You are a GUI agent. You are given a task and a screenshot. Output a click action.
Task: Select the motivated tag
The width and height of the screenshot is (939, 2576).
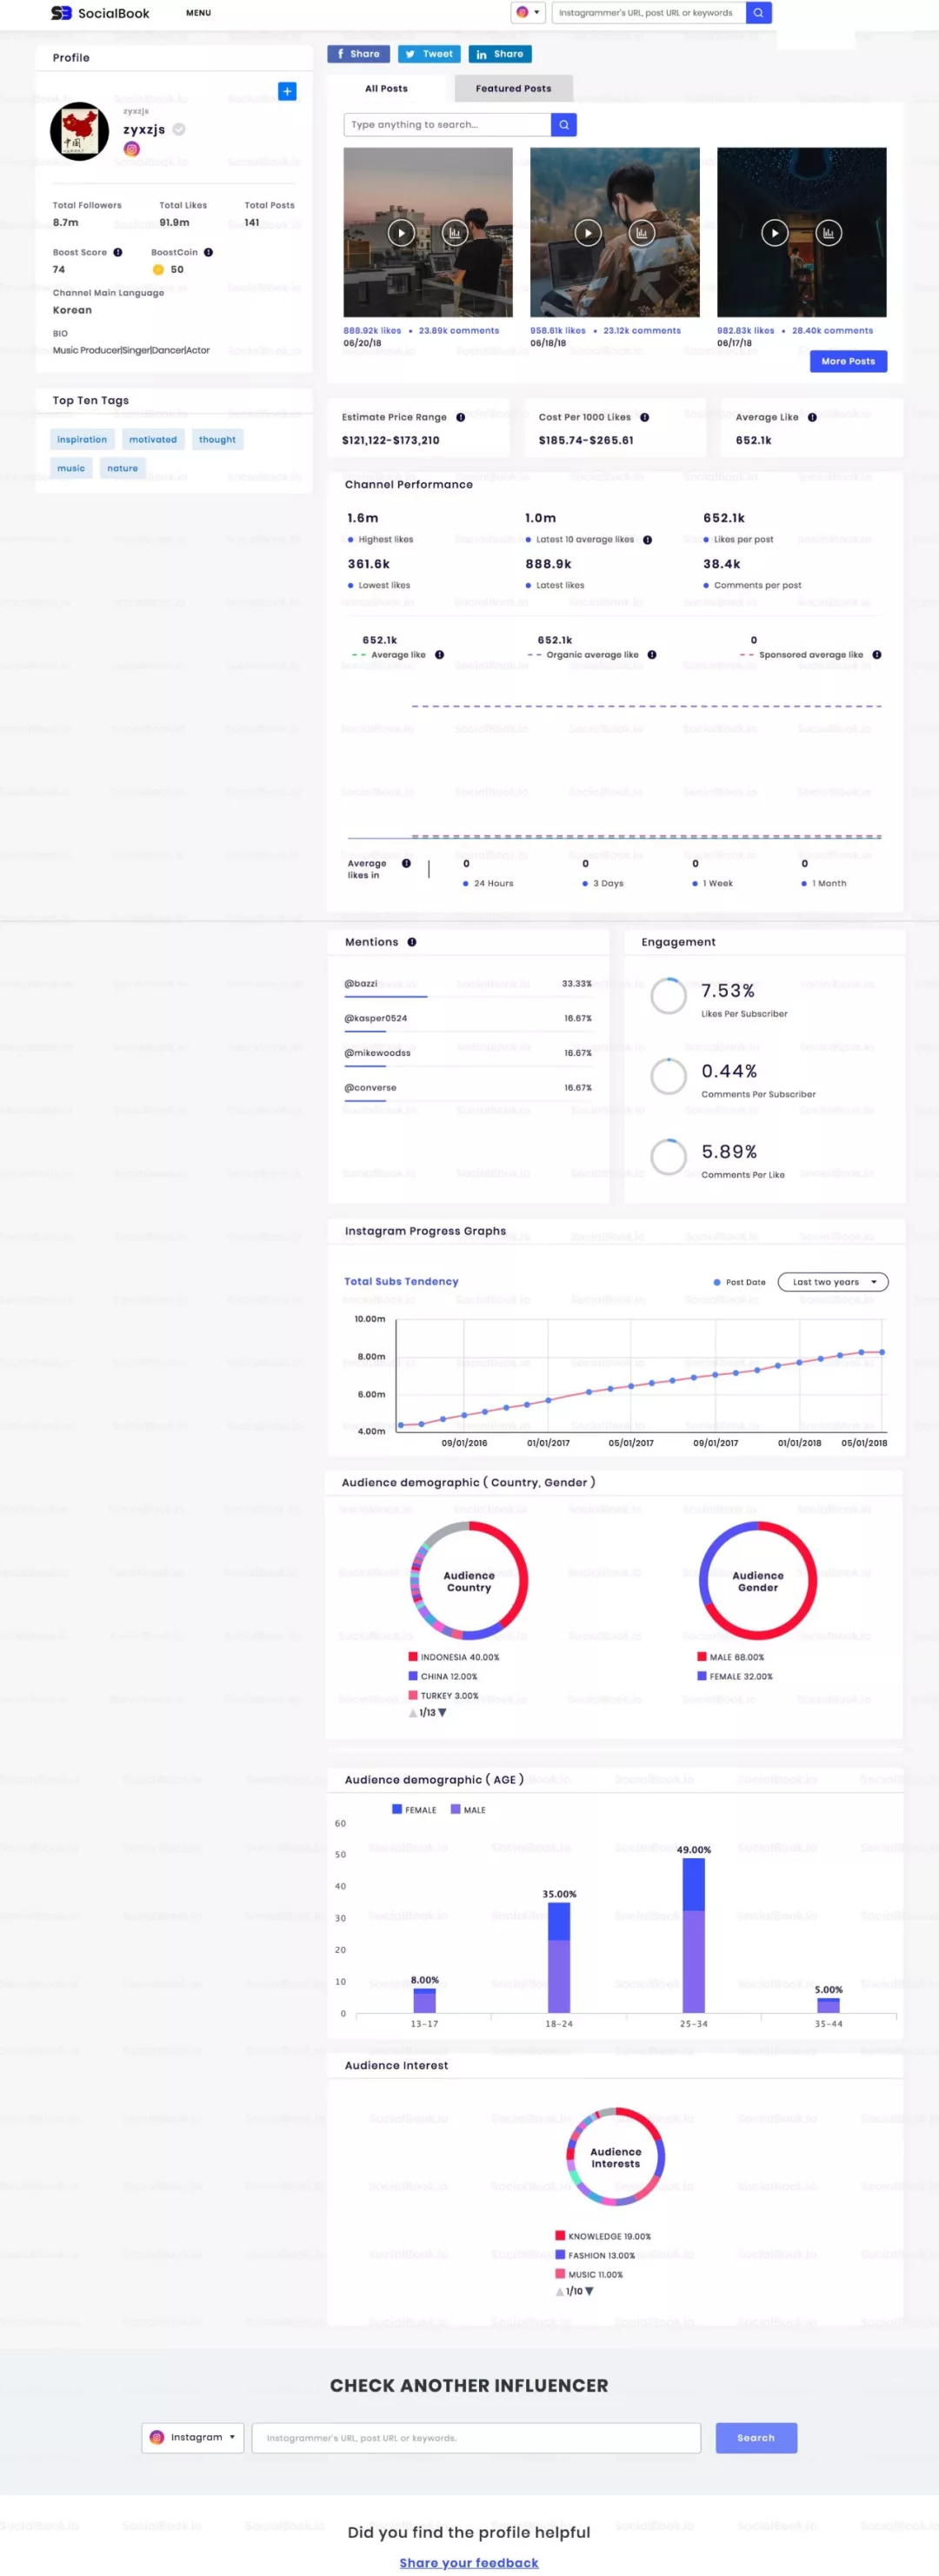click(153, 439)
